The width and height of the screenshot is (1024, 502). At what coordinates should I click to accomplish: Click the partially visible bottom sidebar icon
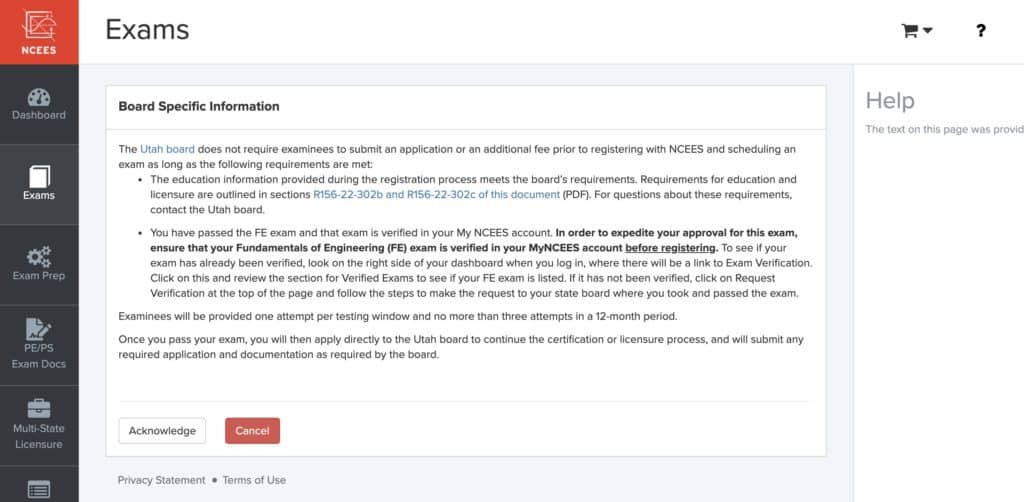[x=39, y=489]
